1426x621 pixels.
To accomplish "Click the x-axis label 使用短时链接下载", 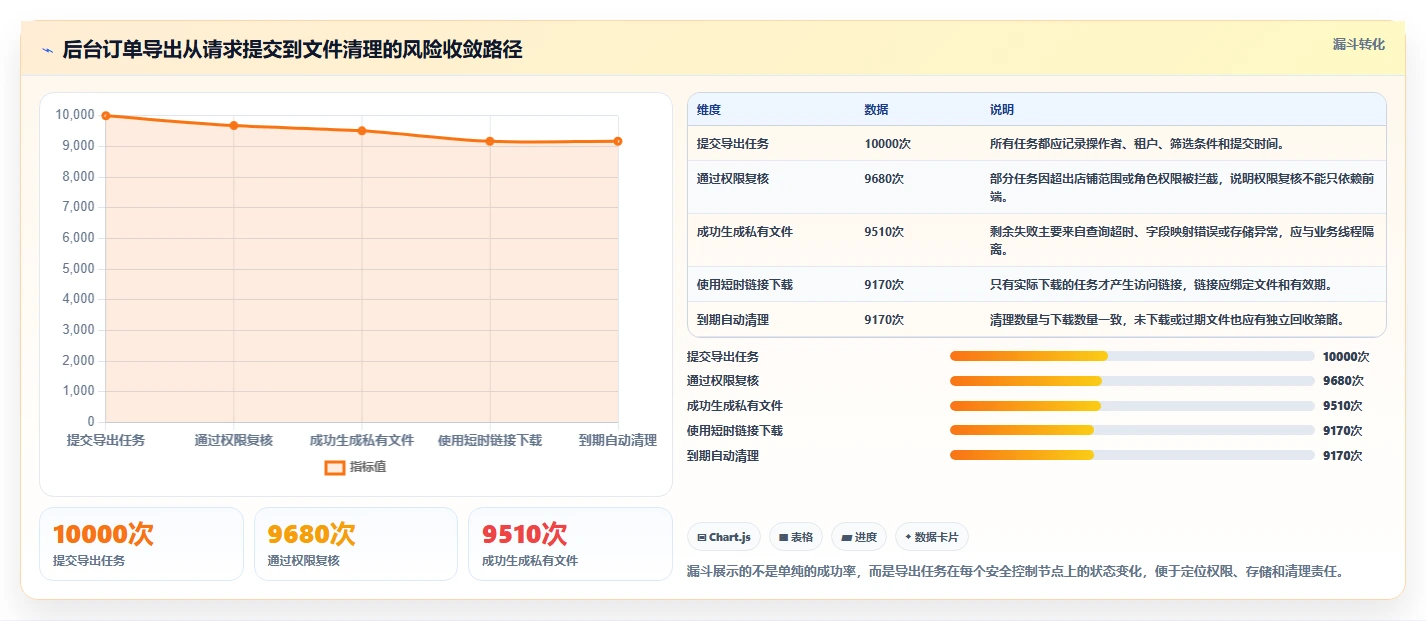I will [x=490, y=441].
